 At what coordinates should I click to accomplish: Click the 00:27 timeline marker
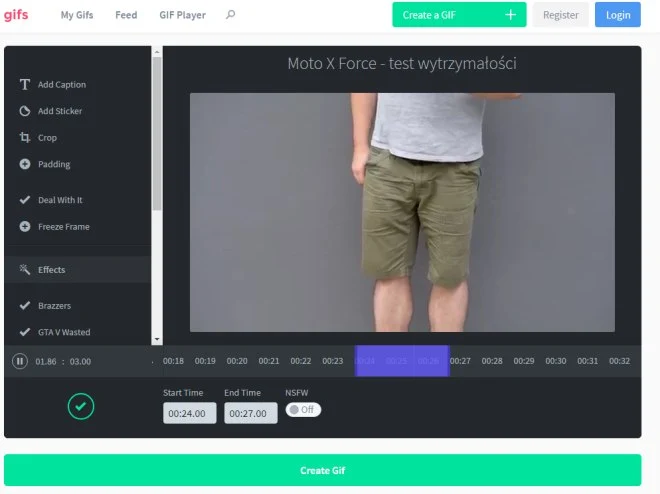point(460,361)
